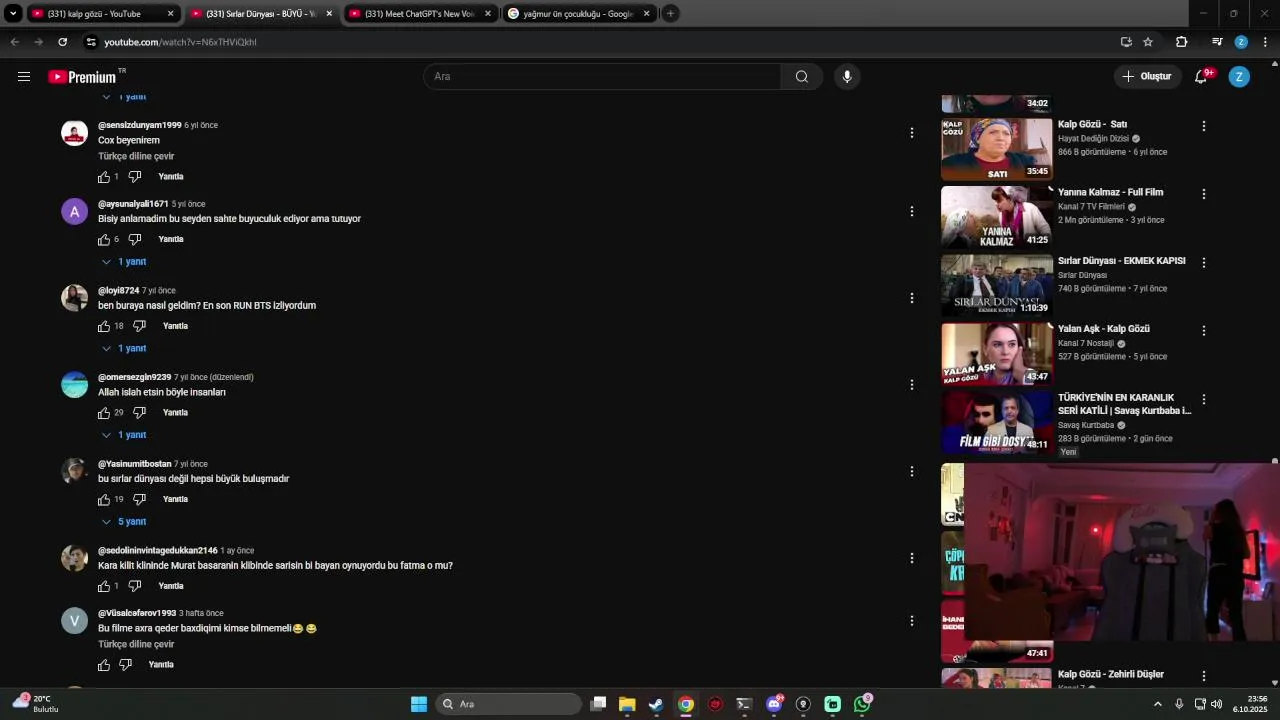Like the comment by @omersezgin9239
Viewport: 1280px width, 720px height.
point(104,413)
